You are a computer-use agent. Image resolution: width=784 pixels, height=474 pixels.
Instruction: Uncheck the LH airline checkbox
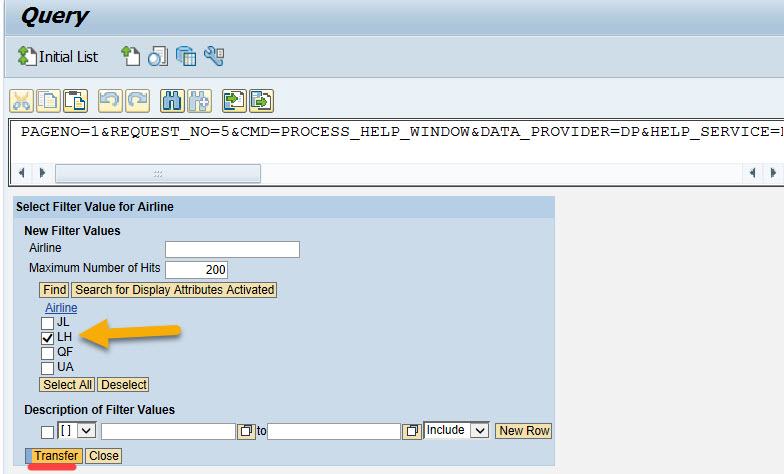pyautogui.click(x=48, y=338)
